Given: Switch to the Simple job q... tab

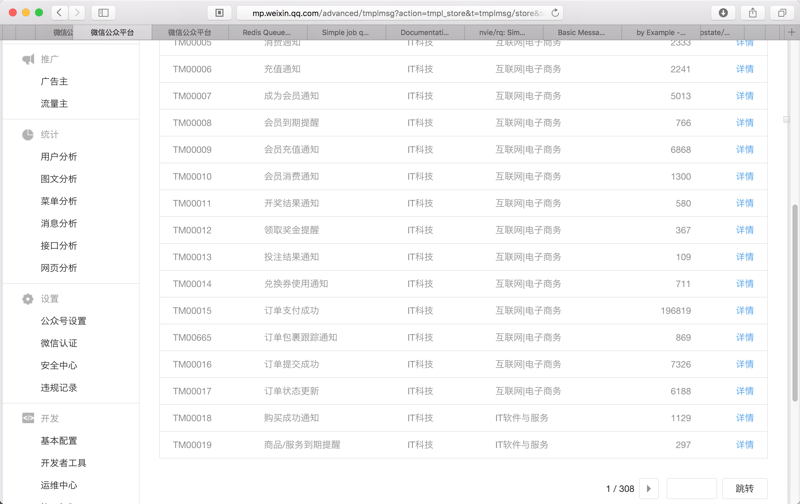Looking at the screenshot, I should click(x=345, y=32).
